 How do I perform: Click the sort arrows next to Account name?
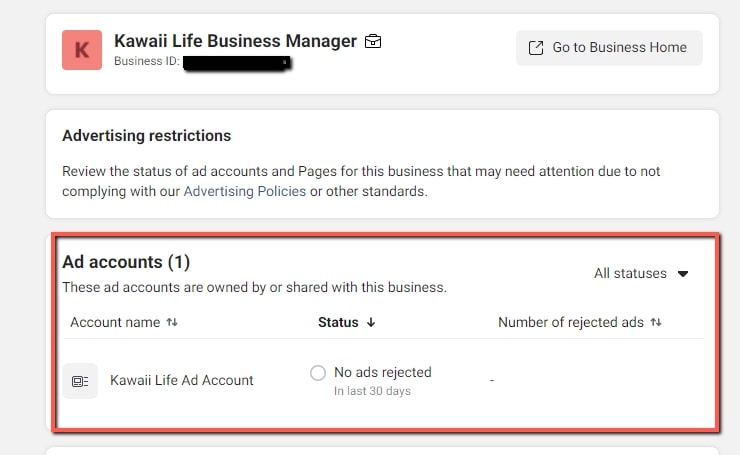pyautogui.click(x=172, y=322)
